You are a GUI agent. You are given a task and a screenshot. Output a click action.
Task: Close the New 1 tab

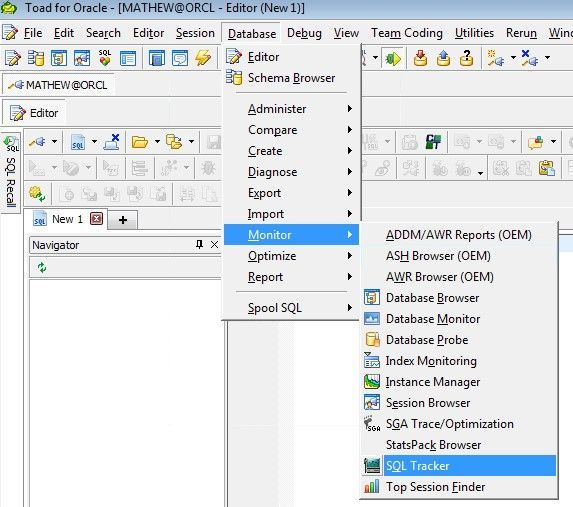click(x=96, y=219)
